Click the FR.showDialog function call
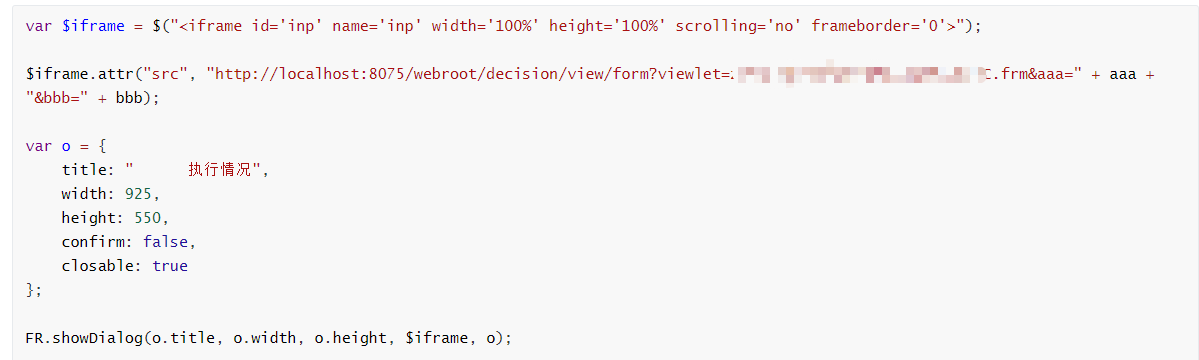Viewport: 1199px width, 360px height. point(84,338)
